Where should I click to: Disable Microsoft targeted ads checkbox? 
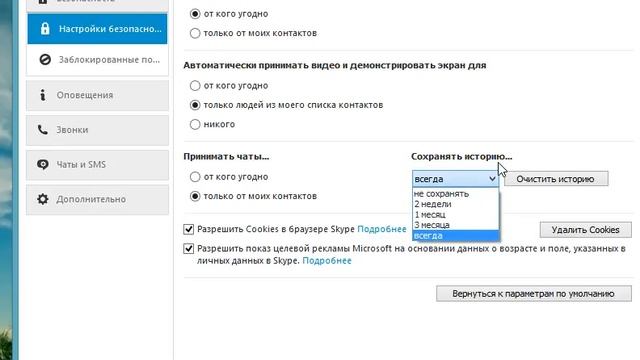click(x=189, y=249)
